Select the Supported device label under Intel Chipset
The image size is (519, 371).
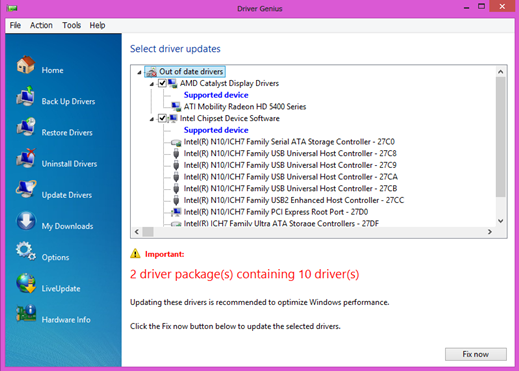point(216,130)
